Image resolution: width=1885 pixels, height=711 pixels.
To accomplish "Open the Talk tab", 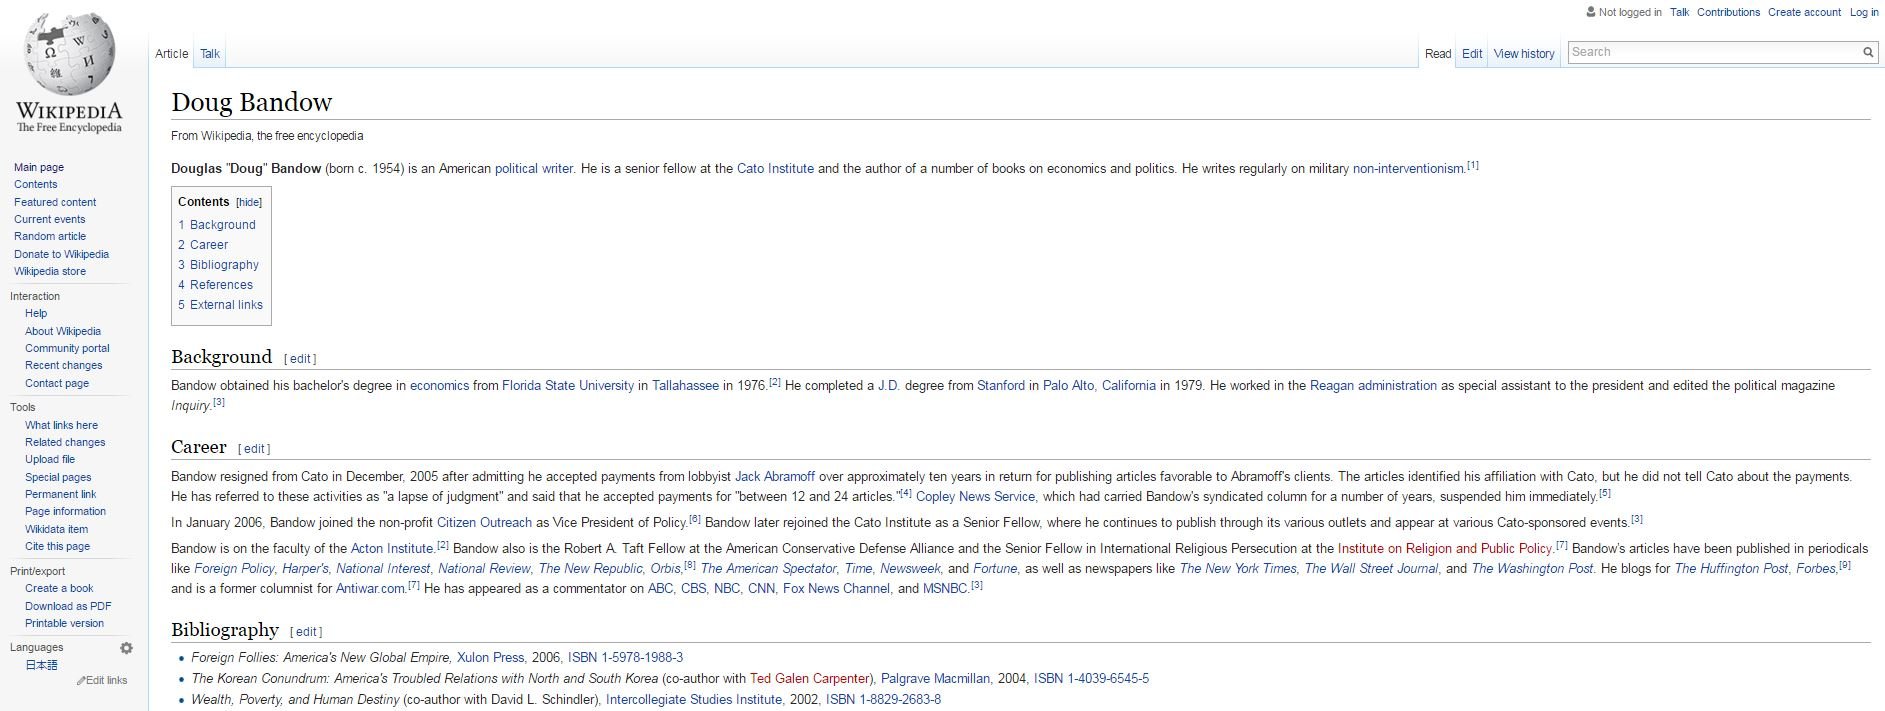I will point(210,54).
